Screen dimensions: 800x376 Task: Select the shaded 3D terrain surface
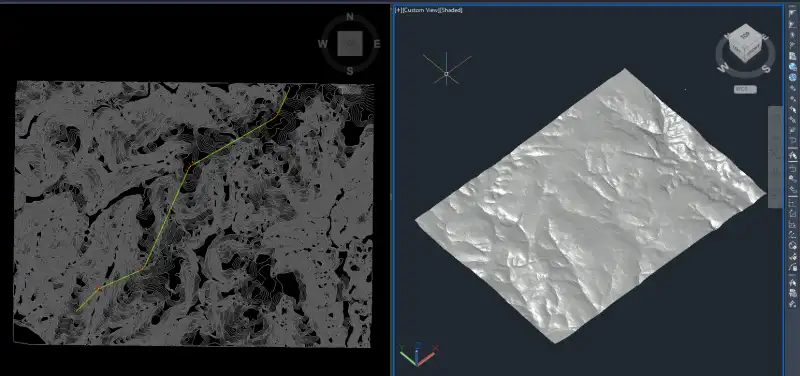[590, 206]
